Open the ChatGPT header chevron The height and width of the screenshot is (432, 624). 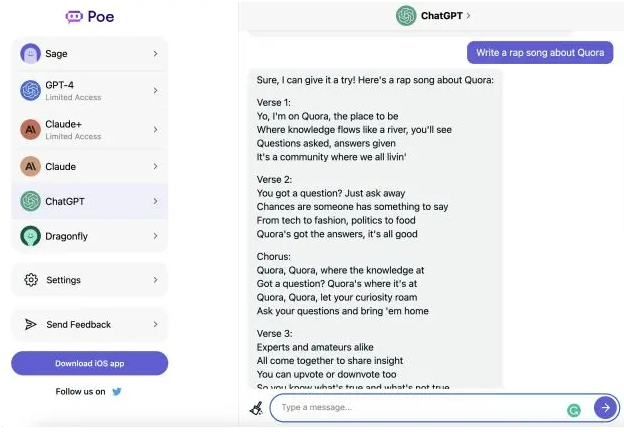(x=468, y=16)
